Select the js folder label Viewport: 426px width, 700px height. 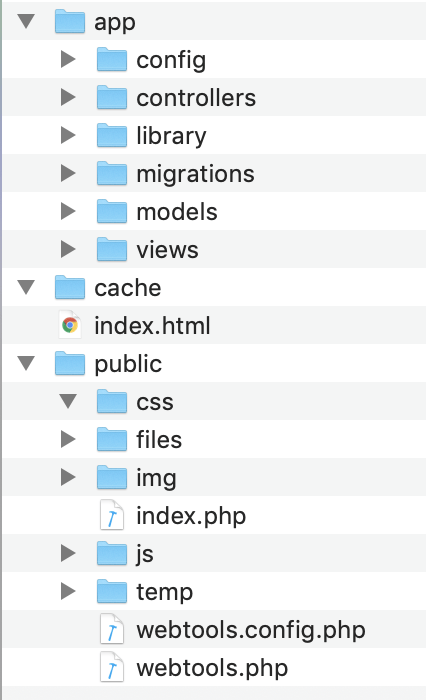coord(145,554)
